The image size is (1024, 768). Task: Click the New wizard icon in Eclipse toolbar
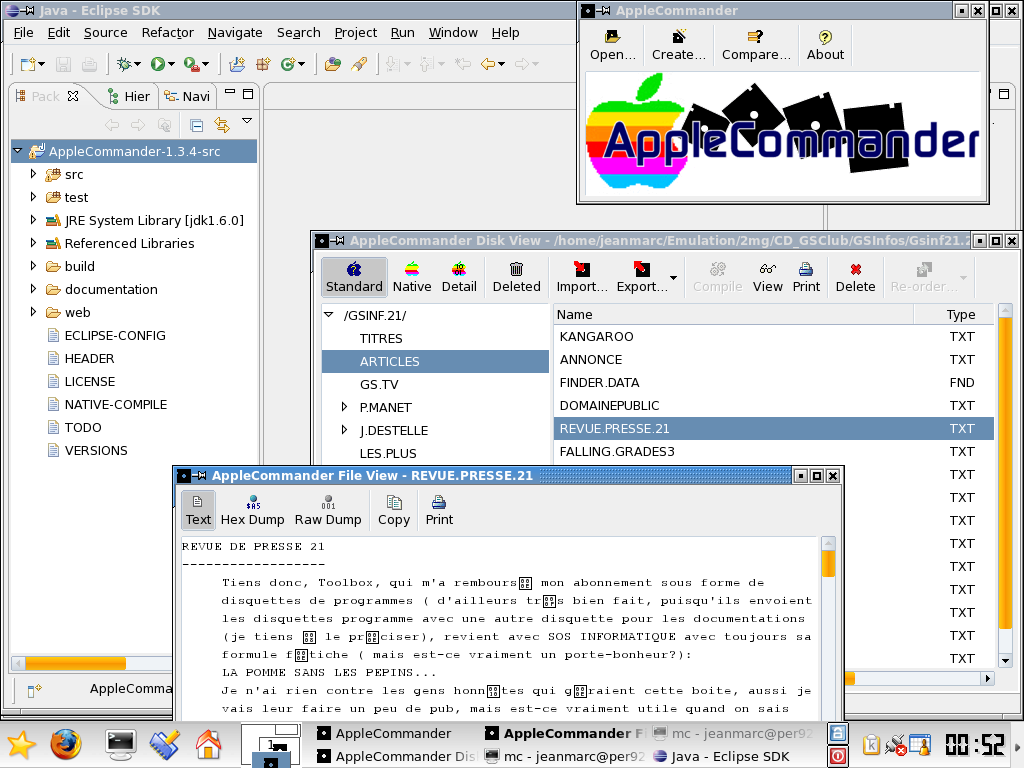pyautogui.click(x=28, y=64)
